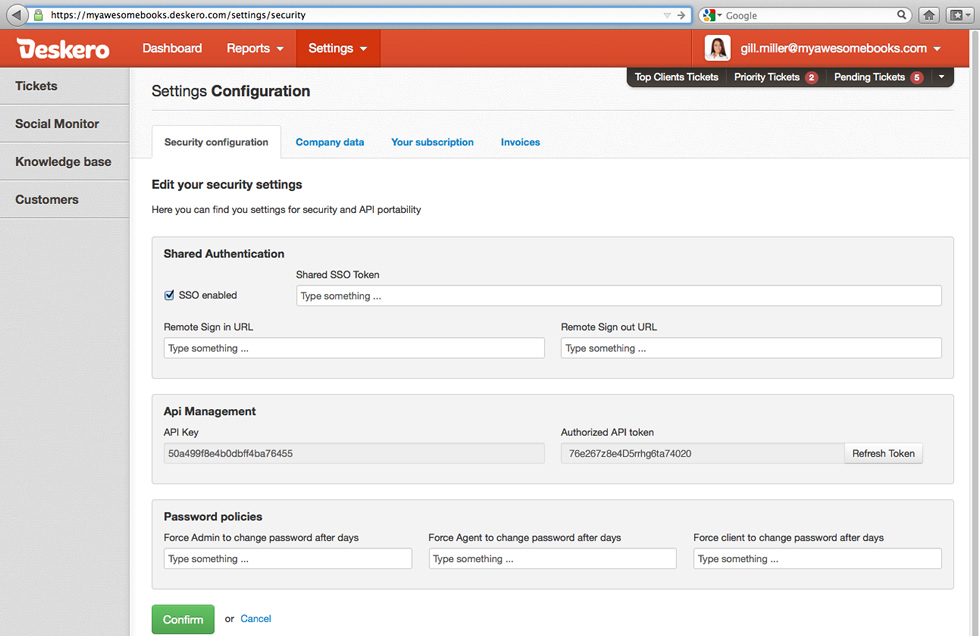Open Knowledge base in the sidebar
980x636 pixels.
point(63,162)
